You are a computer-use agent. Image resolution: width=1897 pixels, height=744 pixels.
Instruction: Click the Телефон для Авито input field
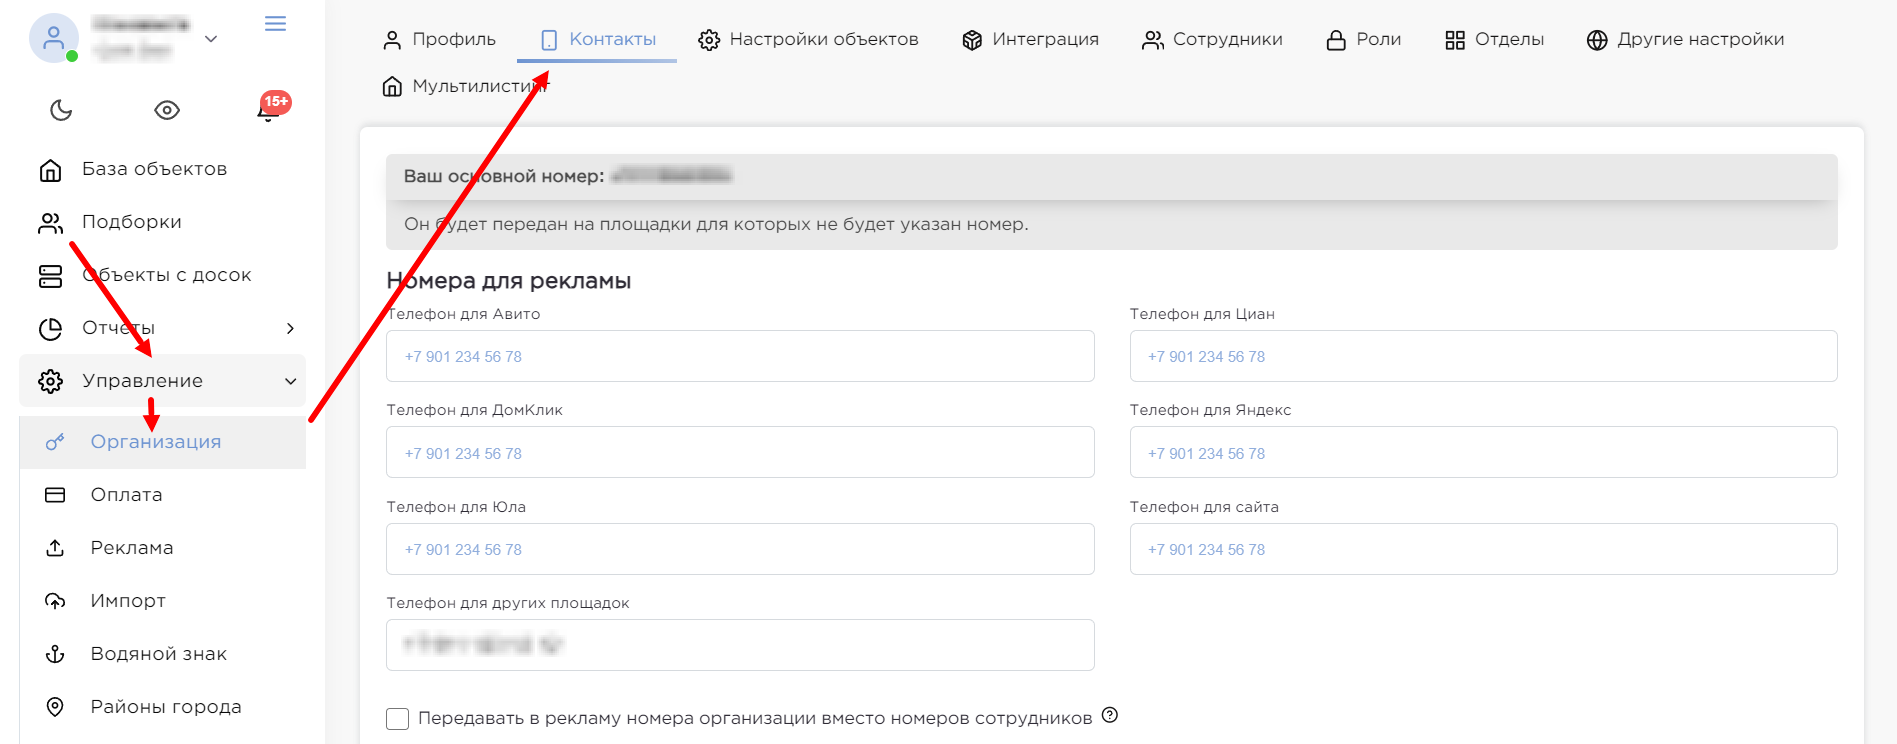pos(740,357)
